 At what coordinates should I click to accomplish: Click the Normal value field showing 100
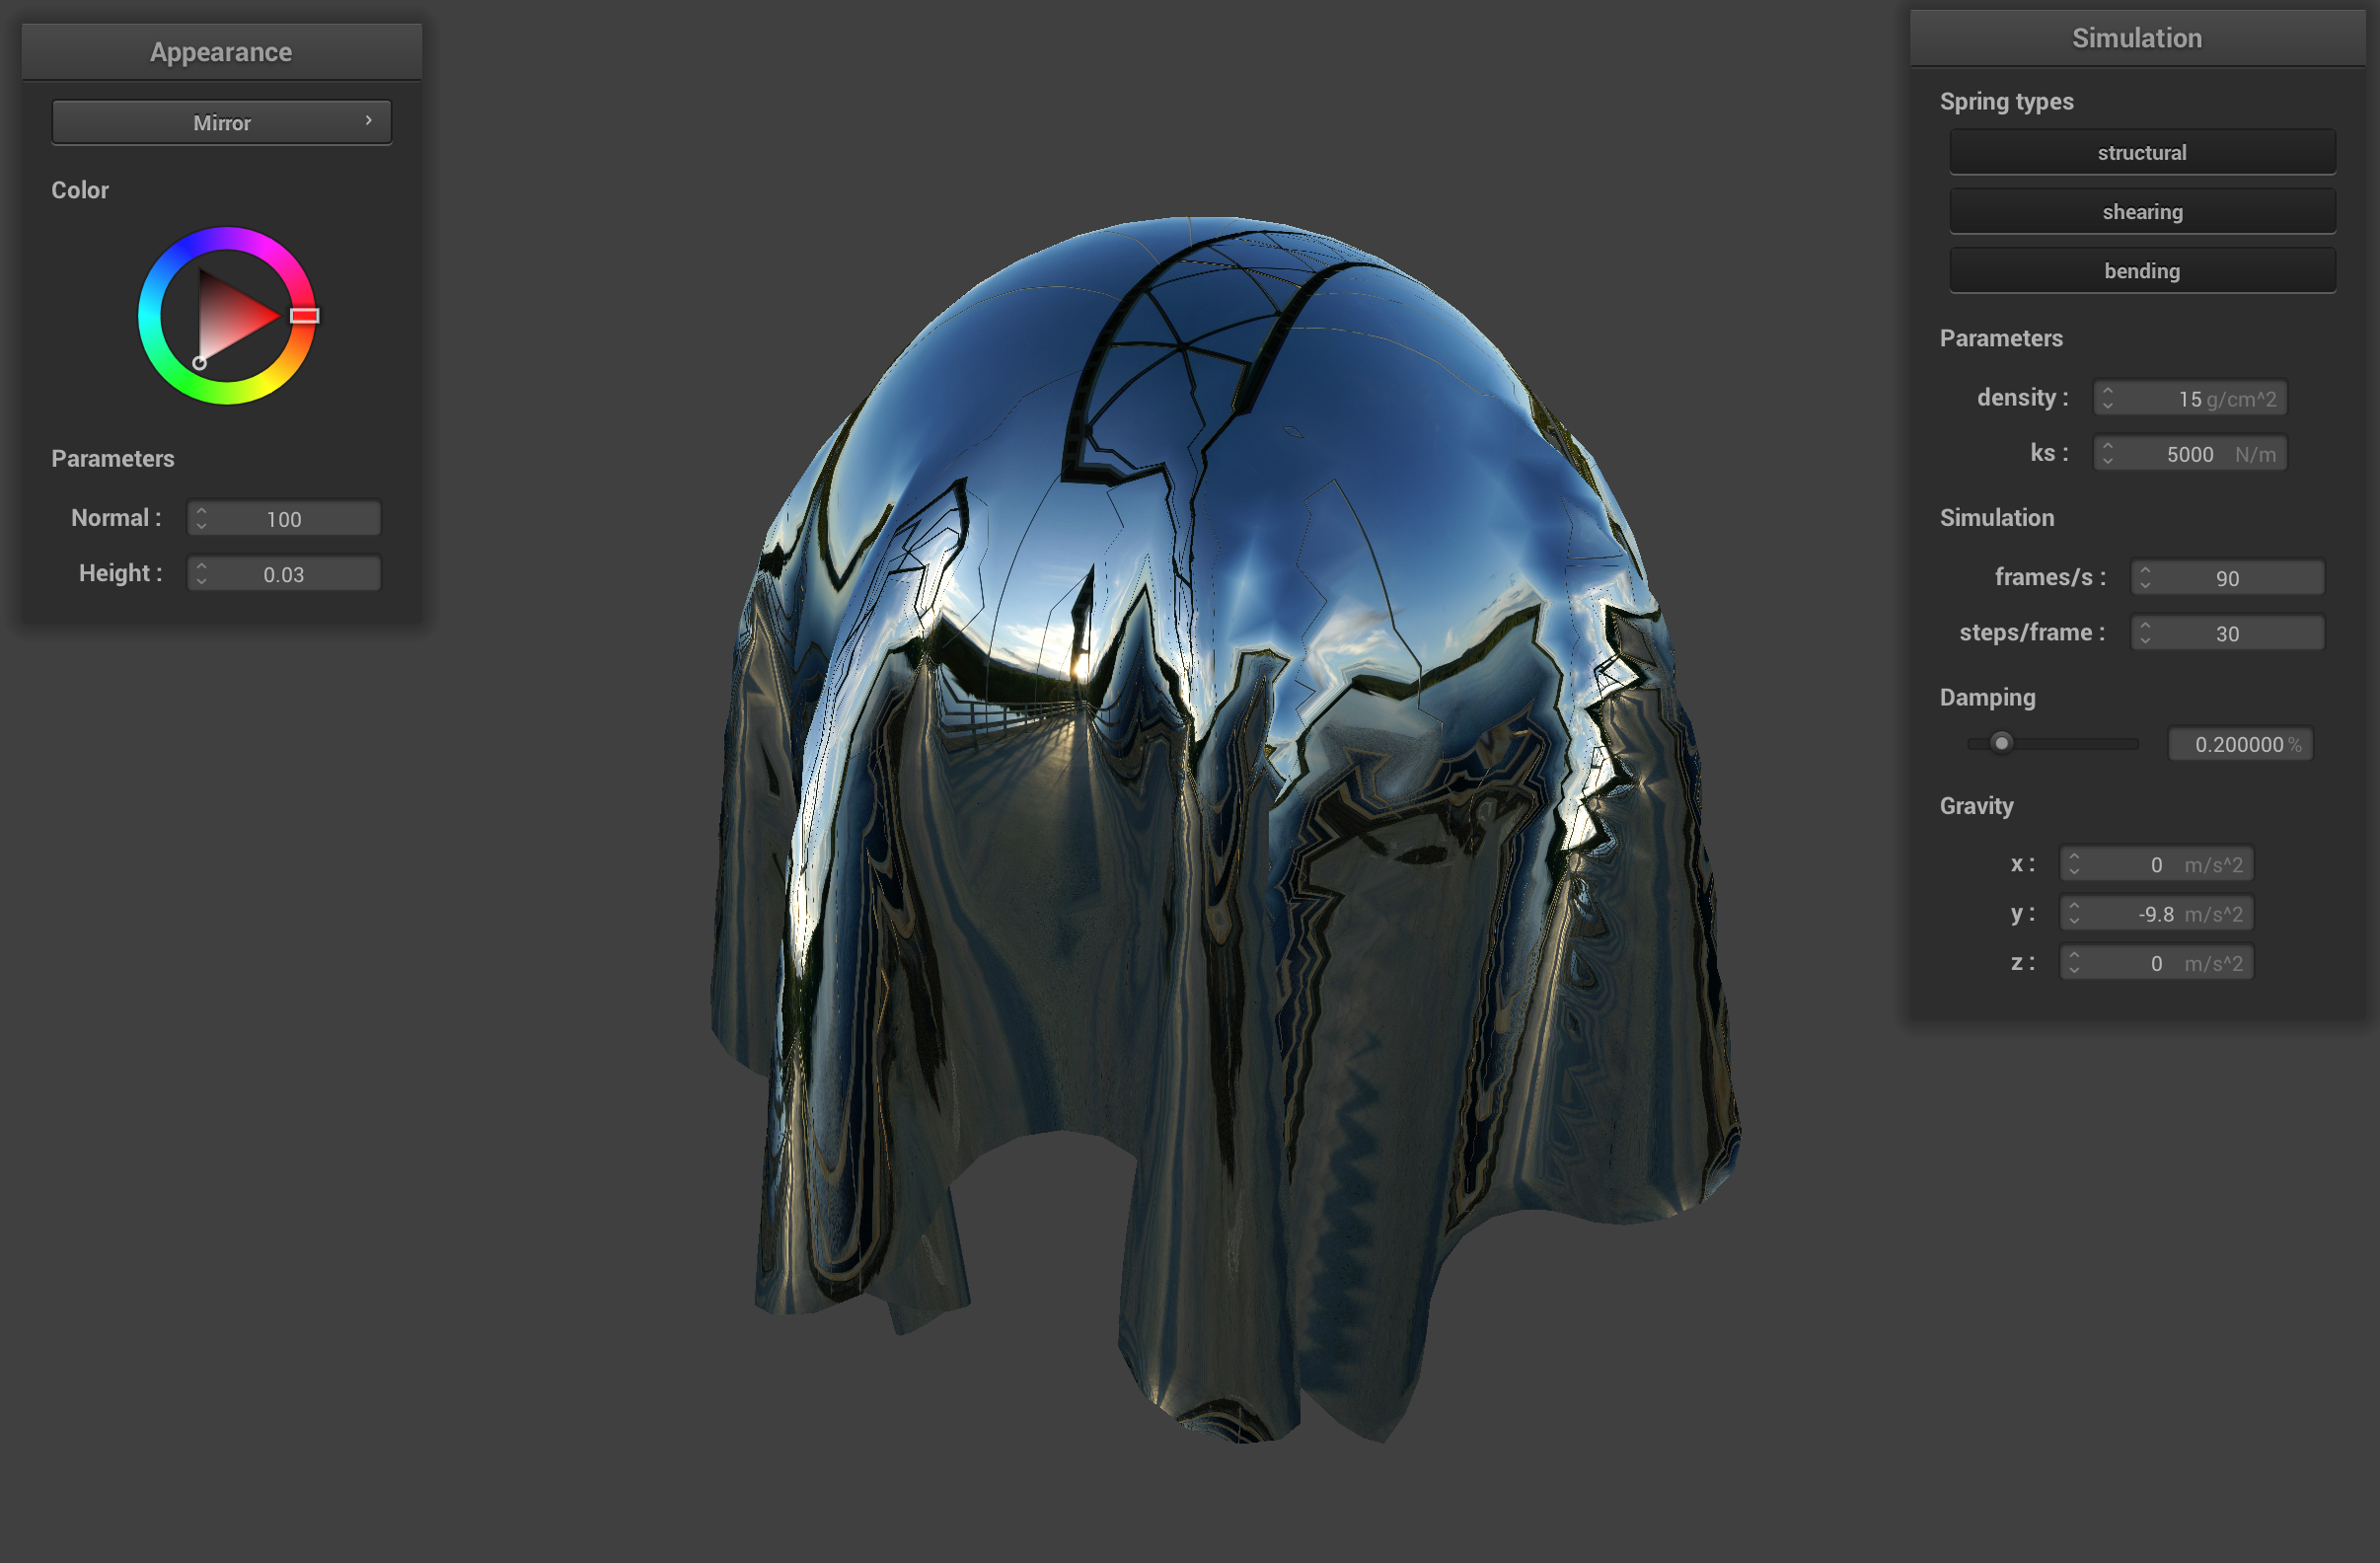[283, 518]
